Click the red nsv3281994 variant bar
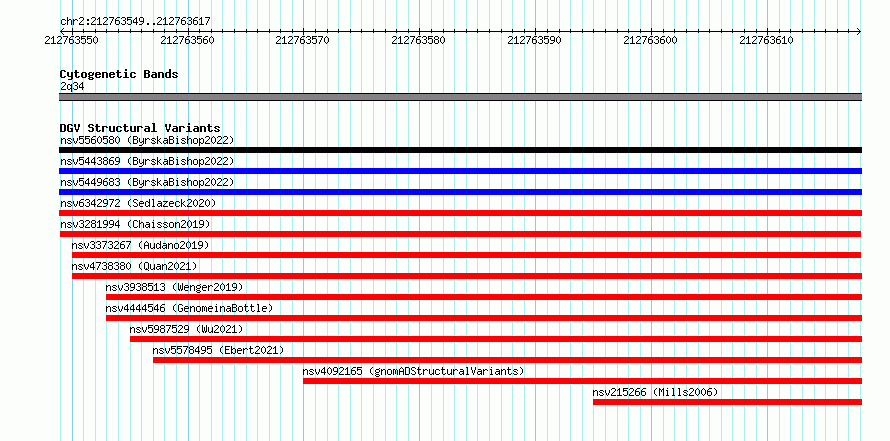 460,234
